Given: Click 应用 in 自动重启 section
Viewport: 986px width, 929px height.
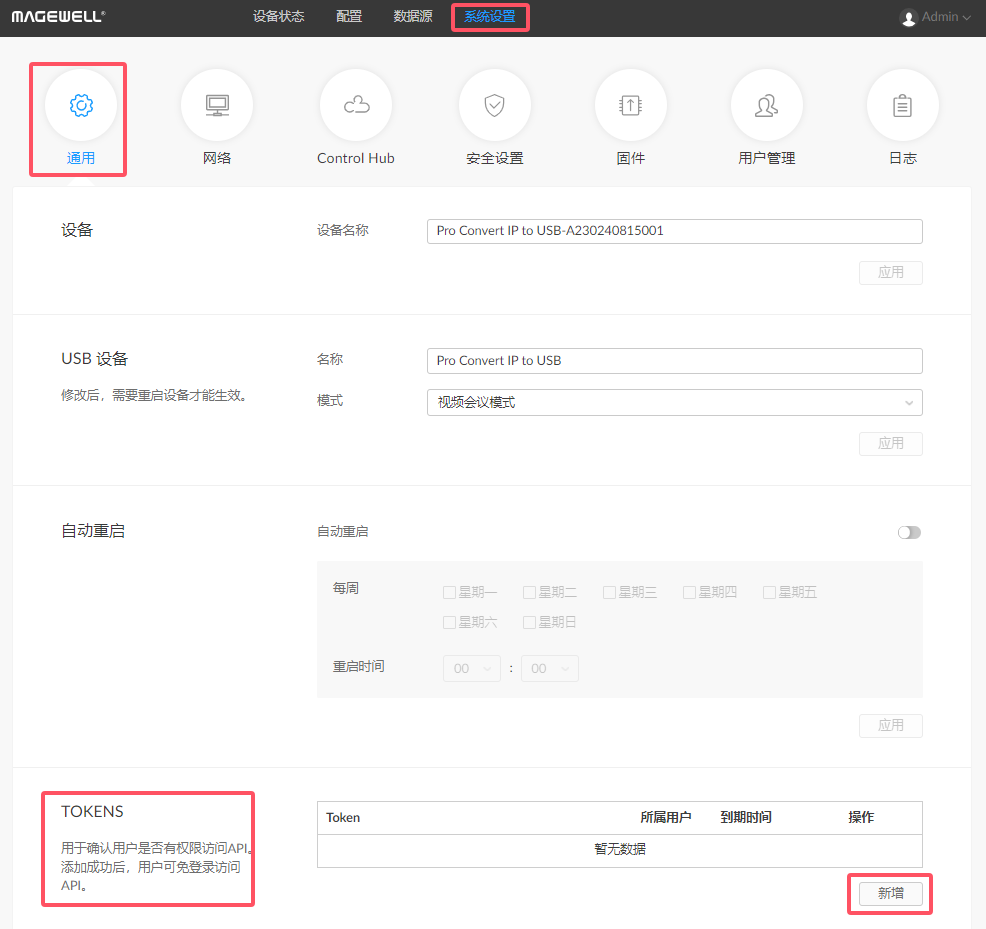Looking at the screenshot, I should [x=890, y=725].
